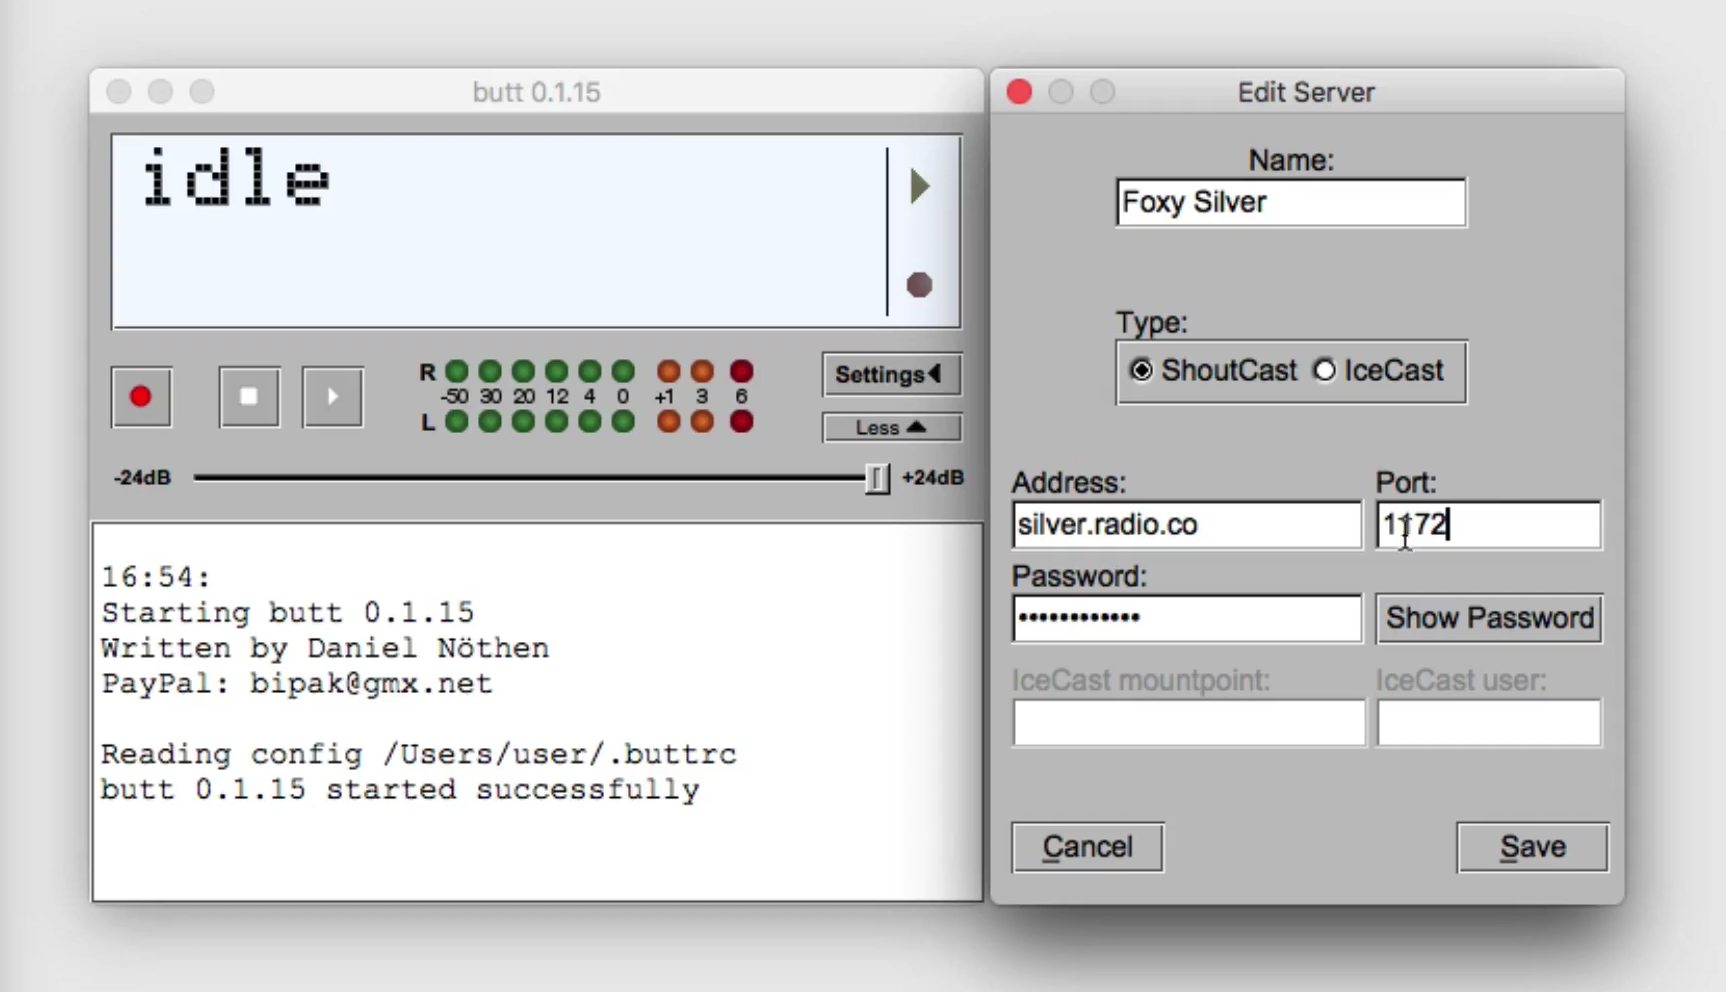The height and width of the screenshot is (992, 1726).
Task: Select the ShoutCast server type
Action: point(1141,370)
